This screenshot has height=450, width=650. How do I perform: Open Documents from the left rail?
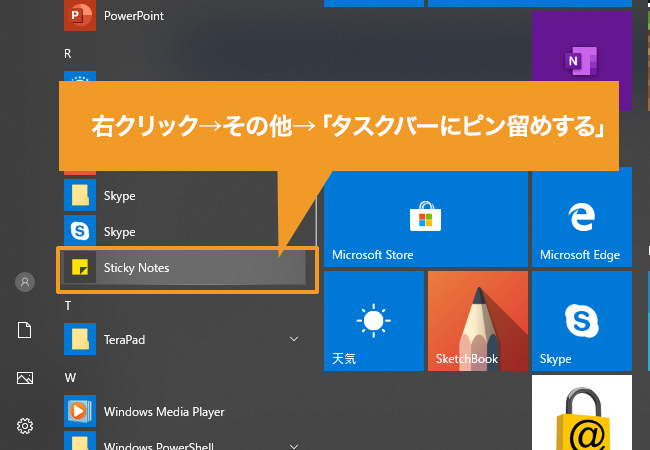point(25,331)
